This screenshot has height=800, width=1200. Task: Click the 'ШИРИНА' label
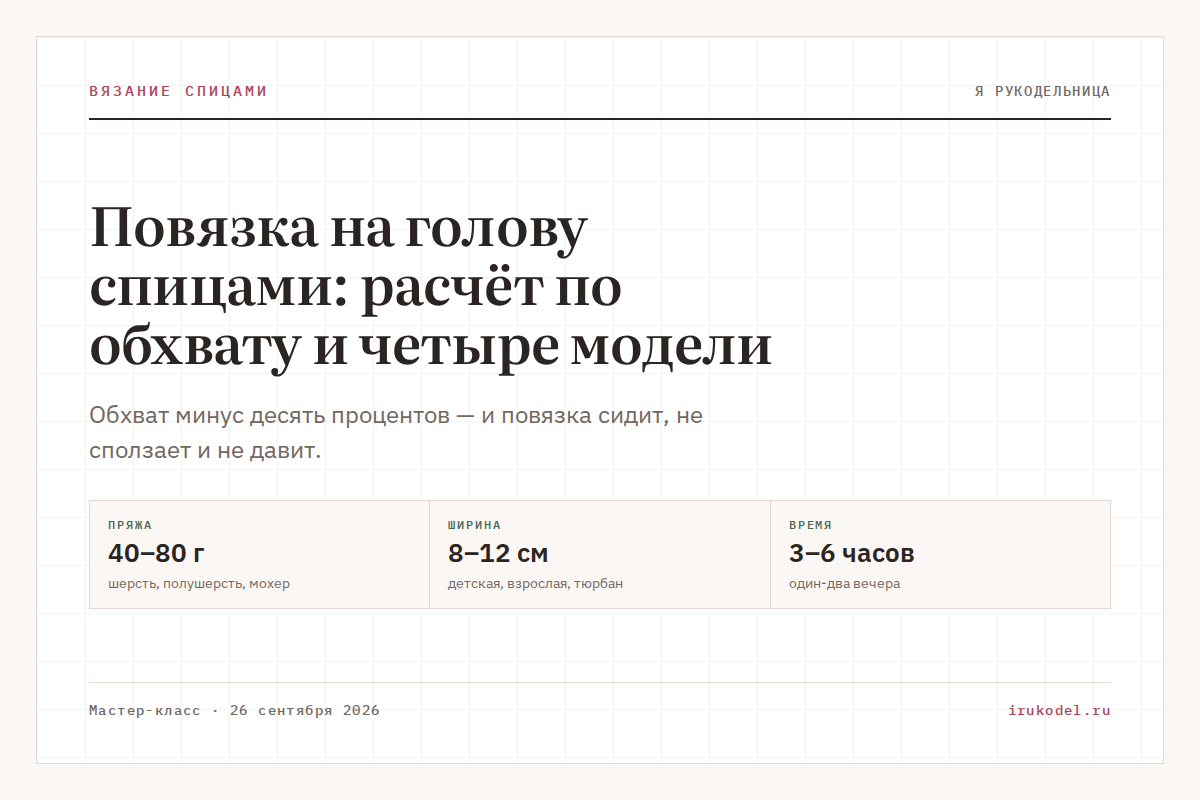(474, 525)
